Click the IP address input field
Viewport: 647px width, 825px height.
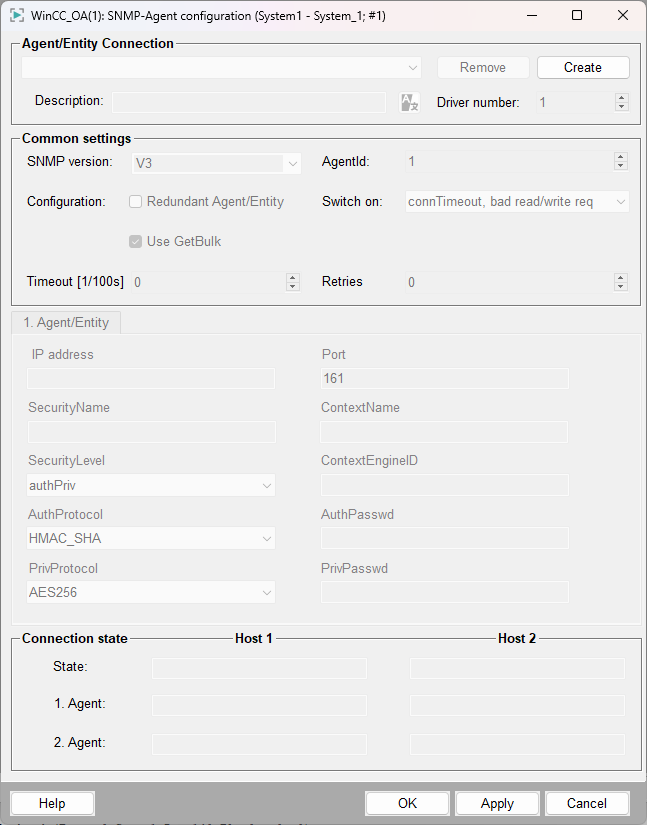coord(151,378)
